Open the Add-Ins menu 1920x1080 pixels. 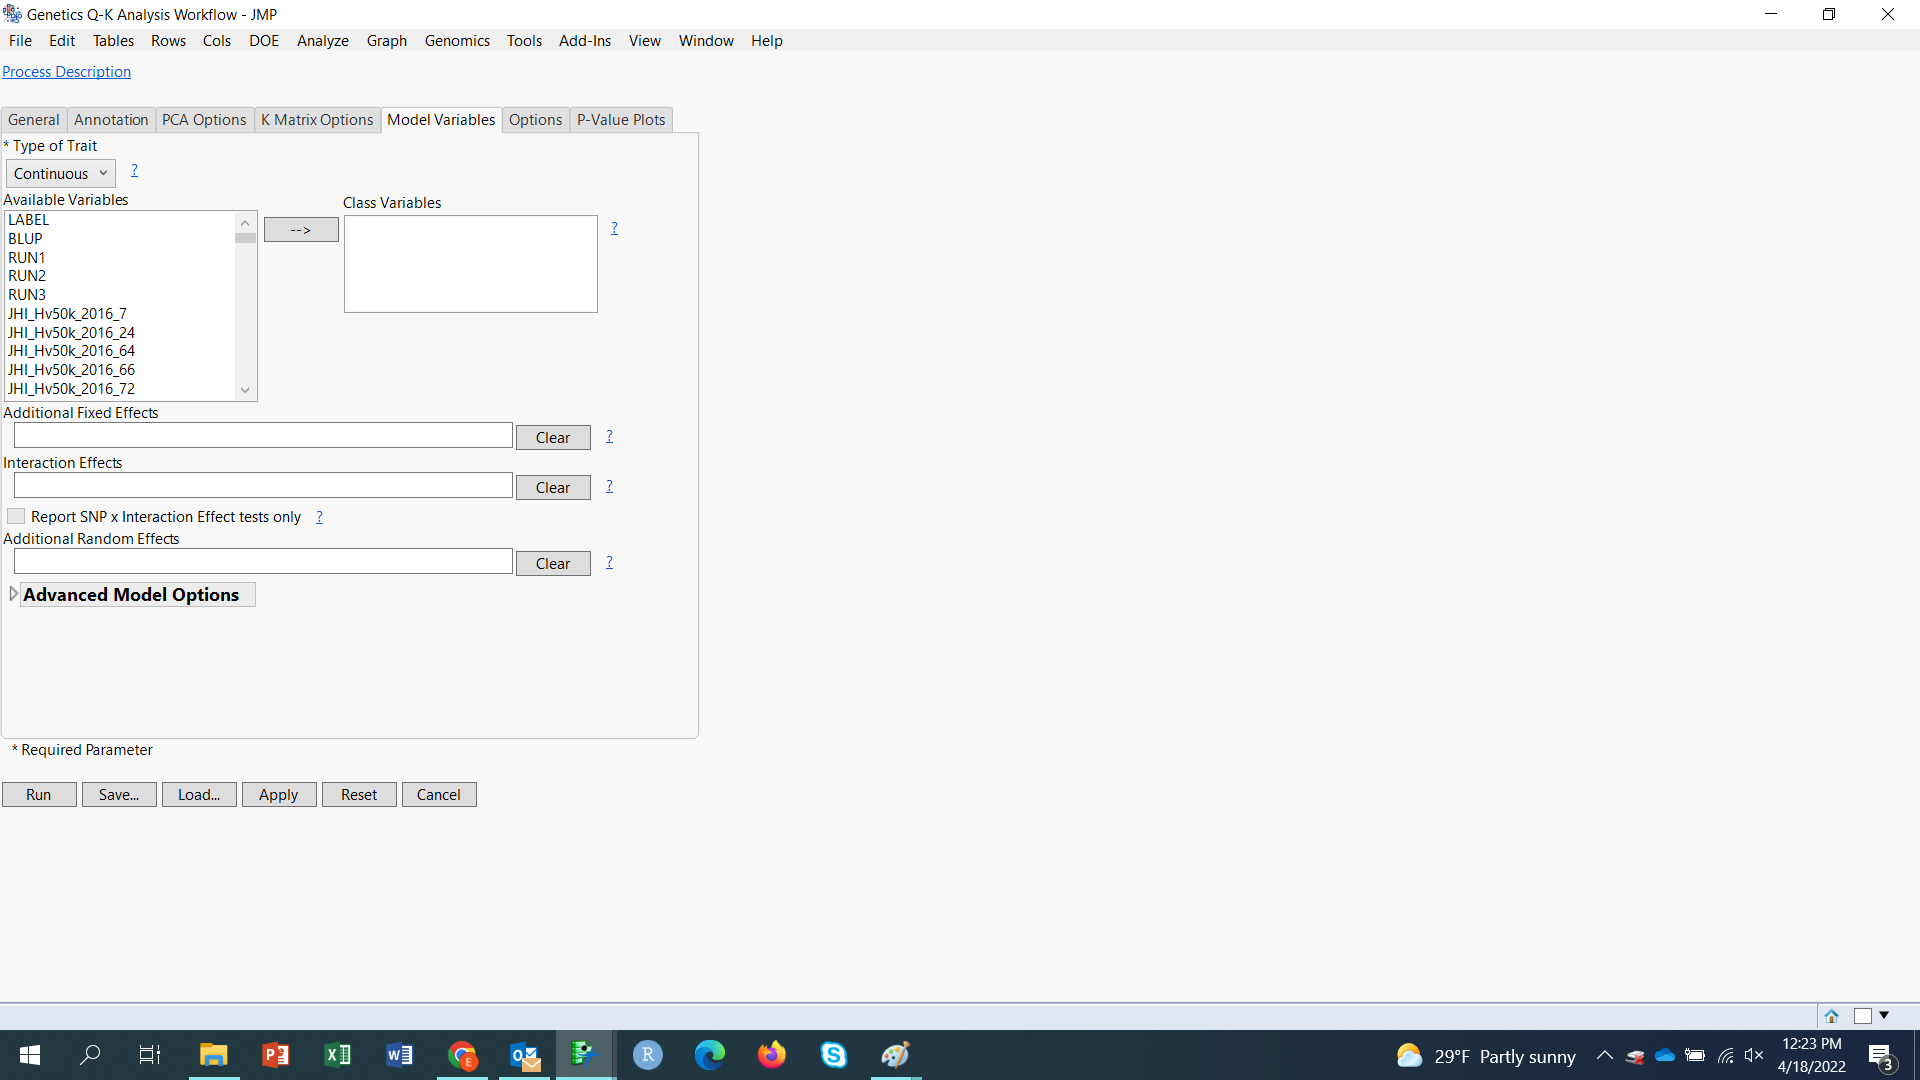coord(584,41)
